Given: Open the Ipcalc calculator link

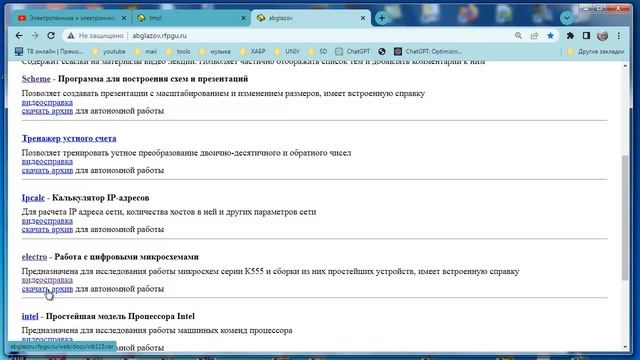Looking at the screenshot, I should pyautogui.click(x=33, y=198).
